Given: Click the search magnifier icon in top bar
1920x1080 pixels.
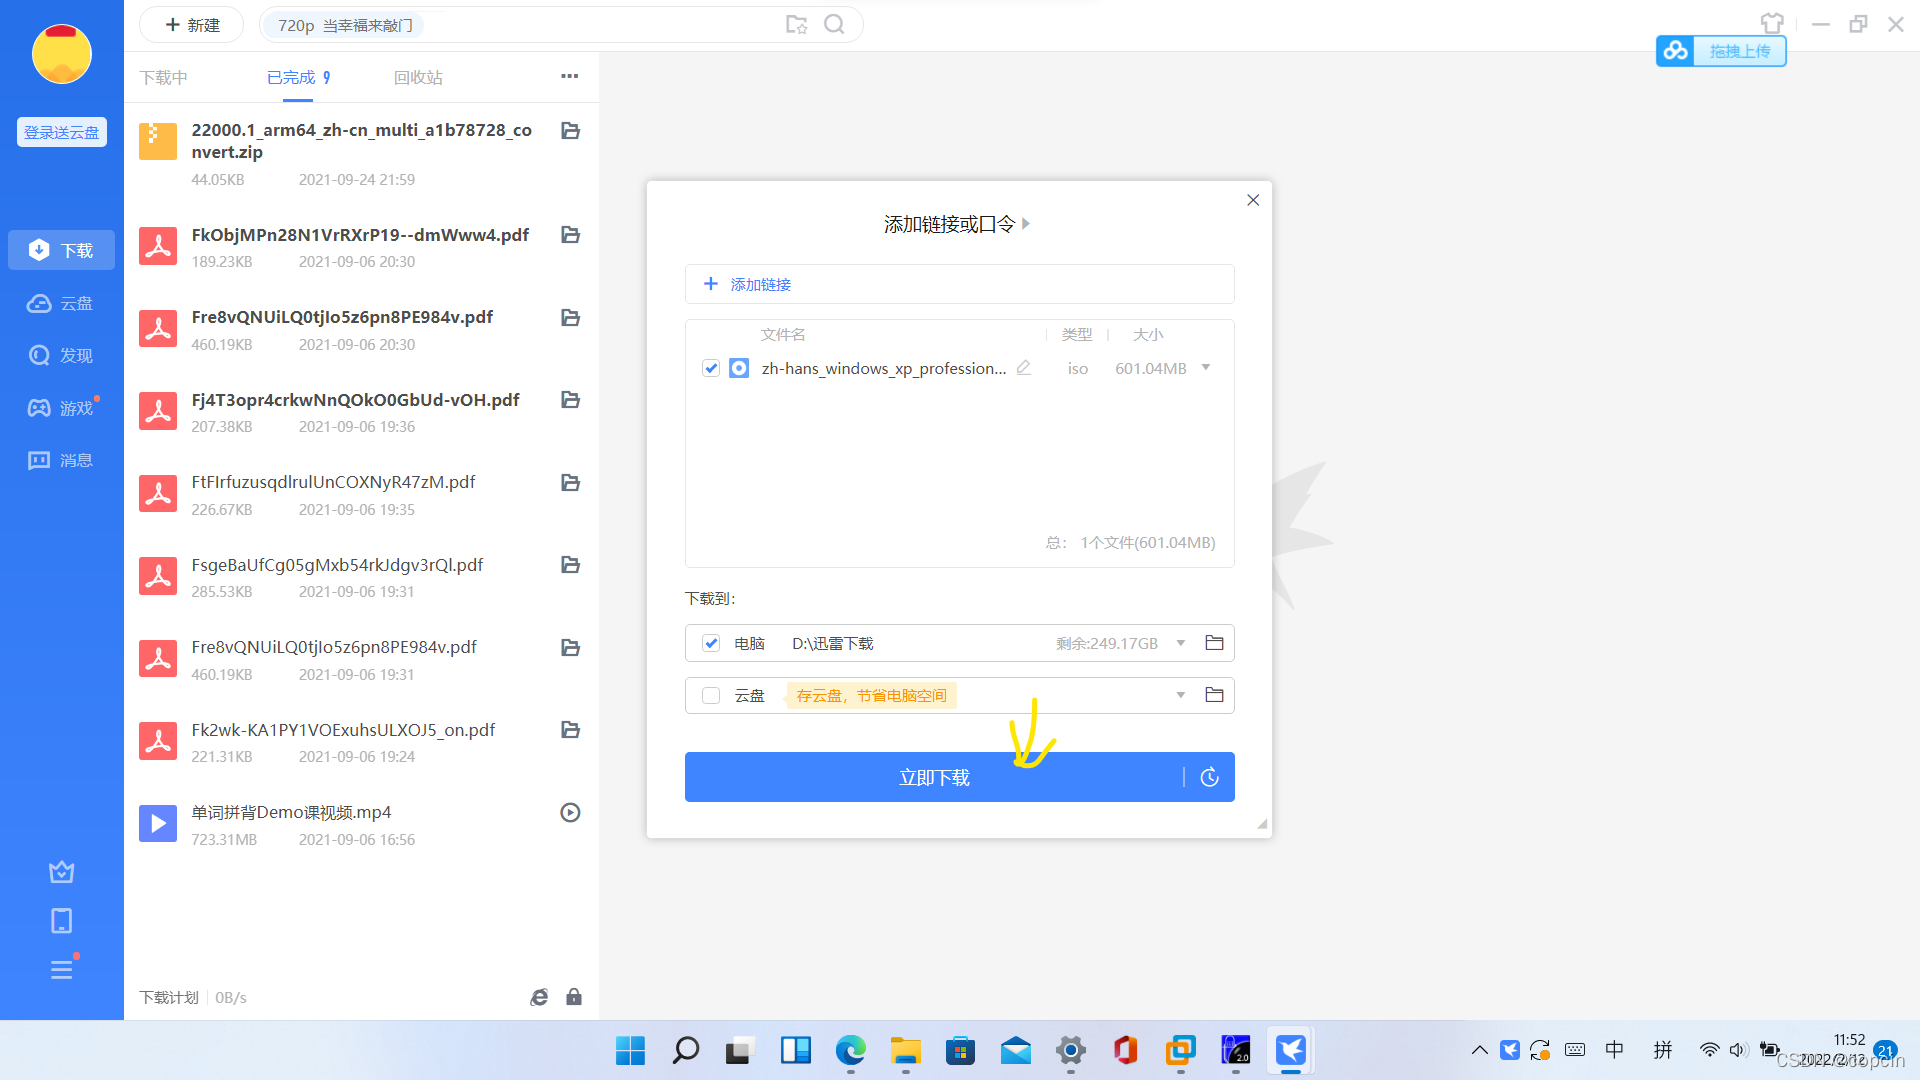Looking at the screenshot, I should 834,25.
